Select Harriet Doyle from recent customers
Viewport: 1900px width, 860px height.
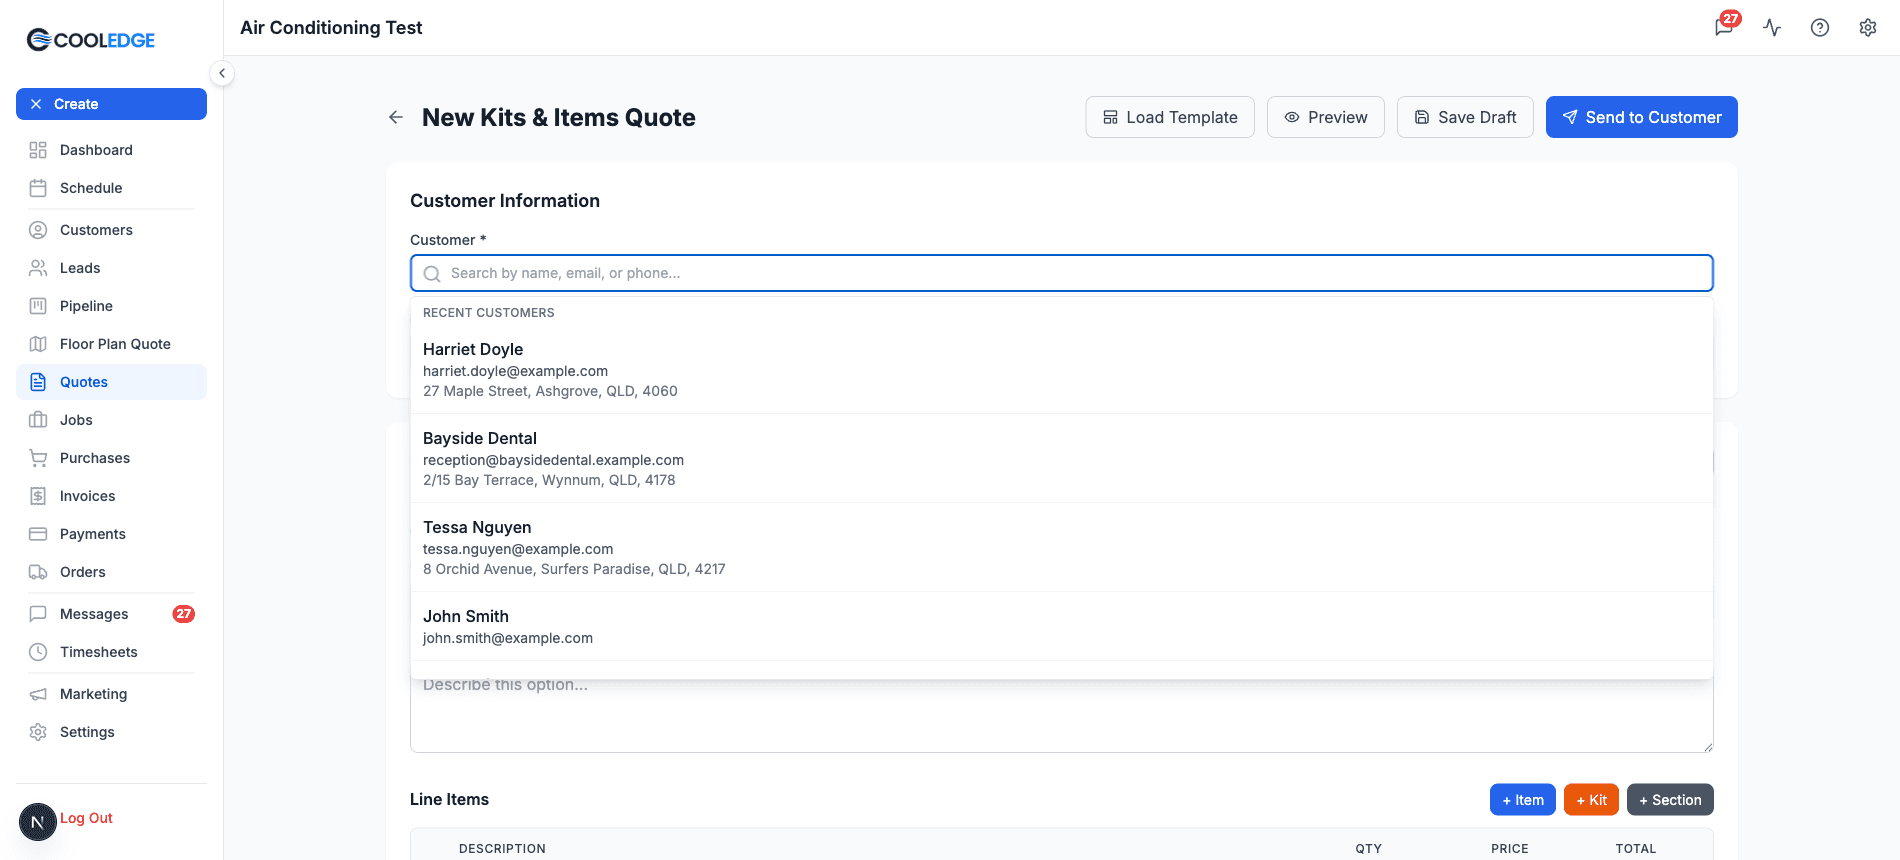(x=1062, y=369)
